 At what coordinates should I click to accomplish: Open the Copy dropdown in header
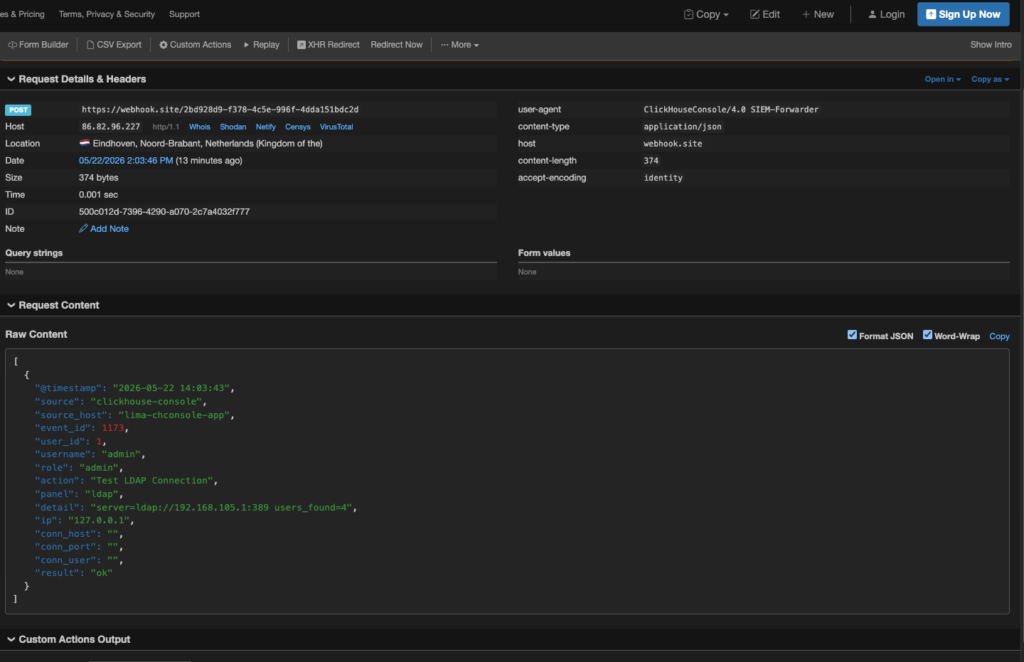pyautogui.click(x=706, y=14)
